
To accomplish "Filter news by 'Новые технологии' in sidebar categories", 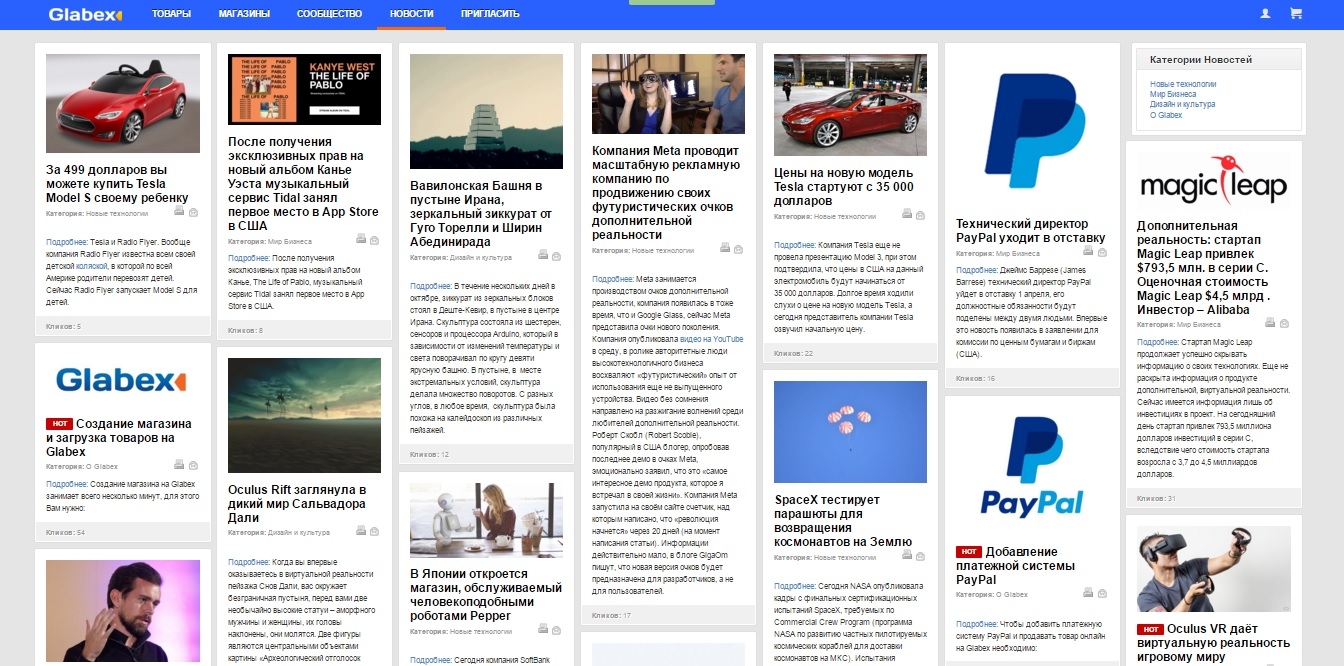I will [x=1183, y=84].
